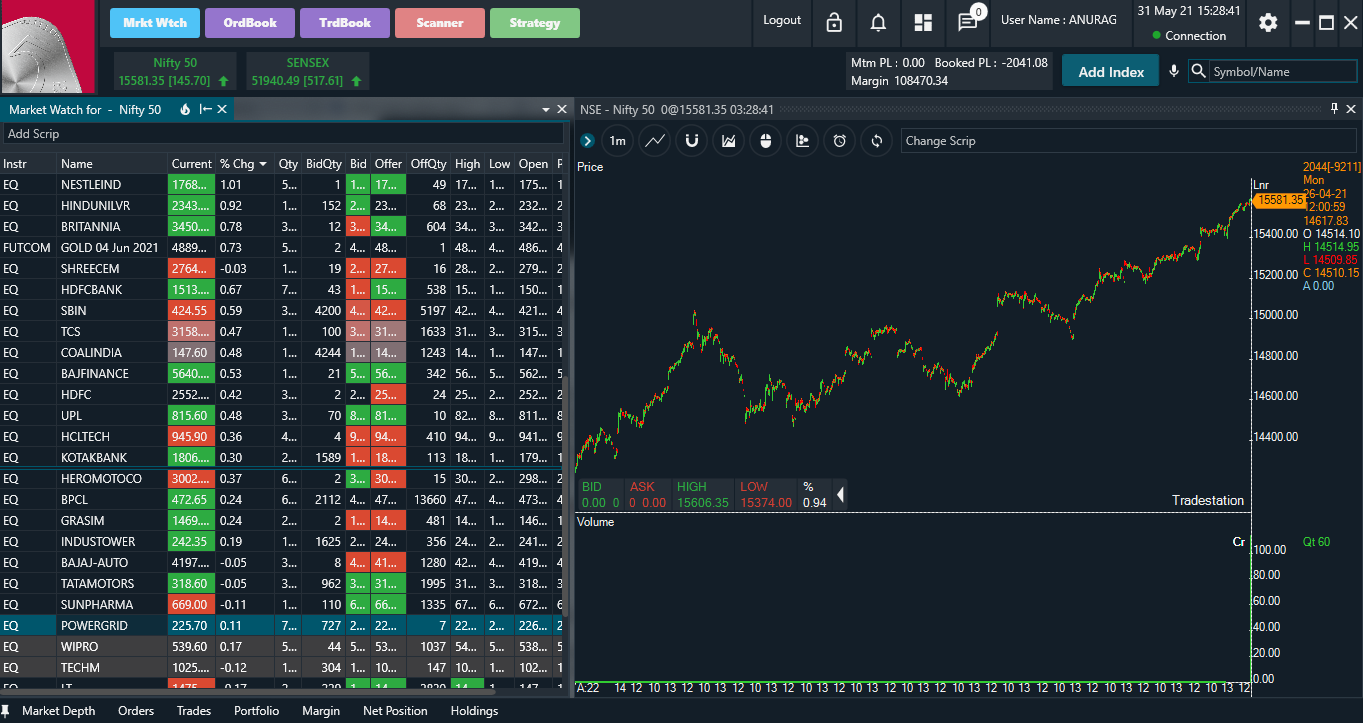Select the Nifty 50 index tile
Viewport: 1363px width, 723px height.
[x=175, y=71]
